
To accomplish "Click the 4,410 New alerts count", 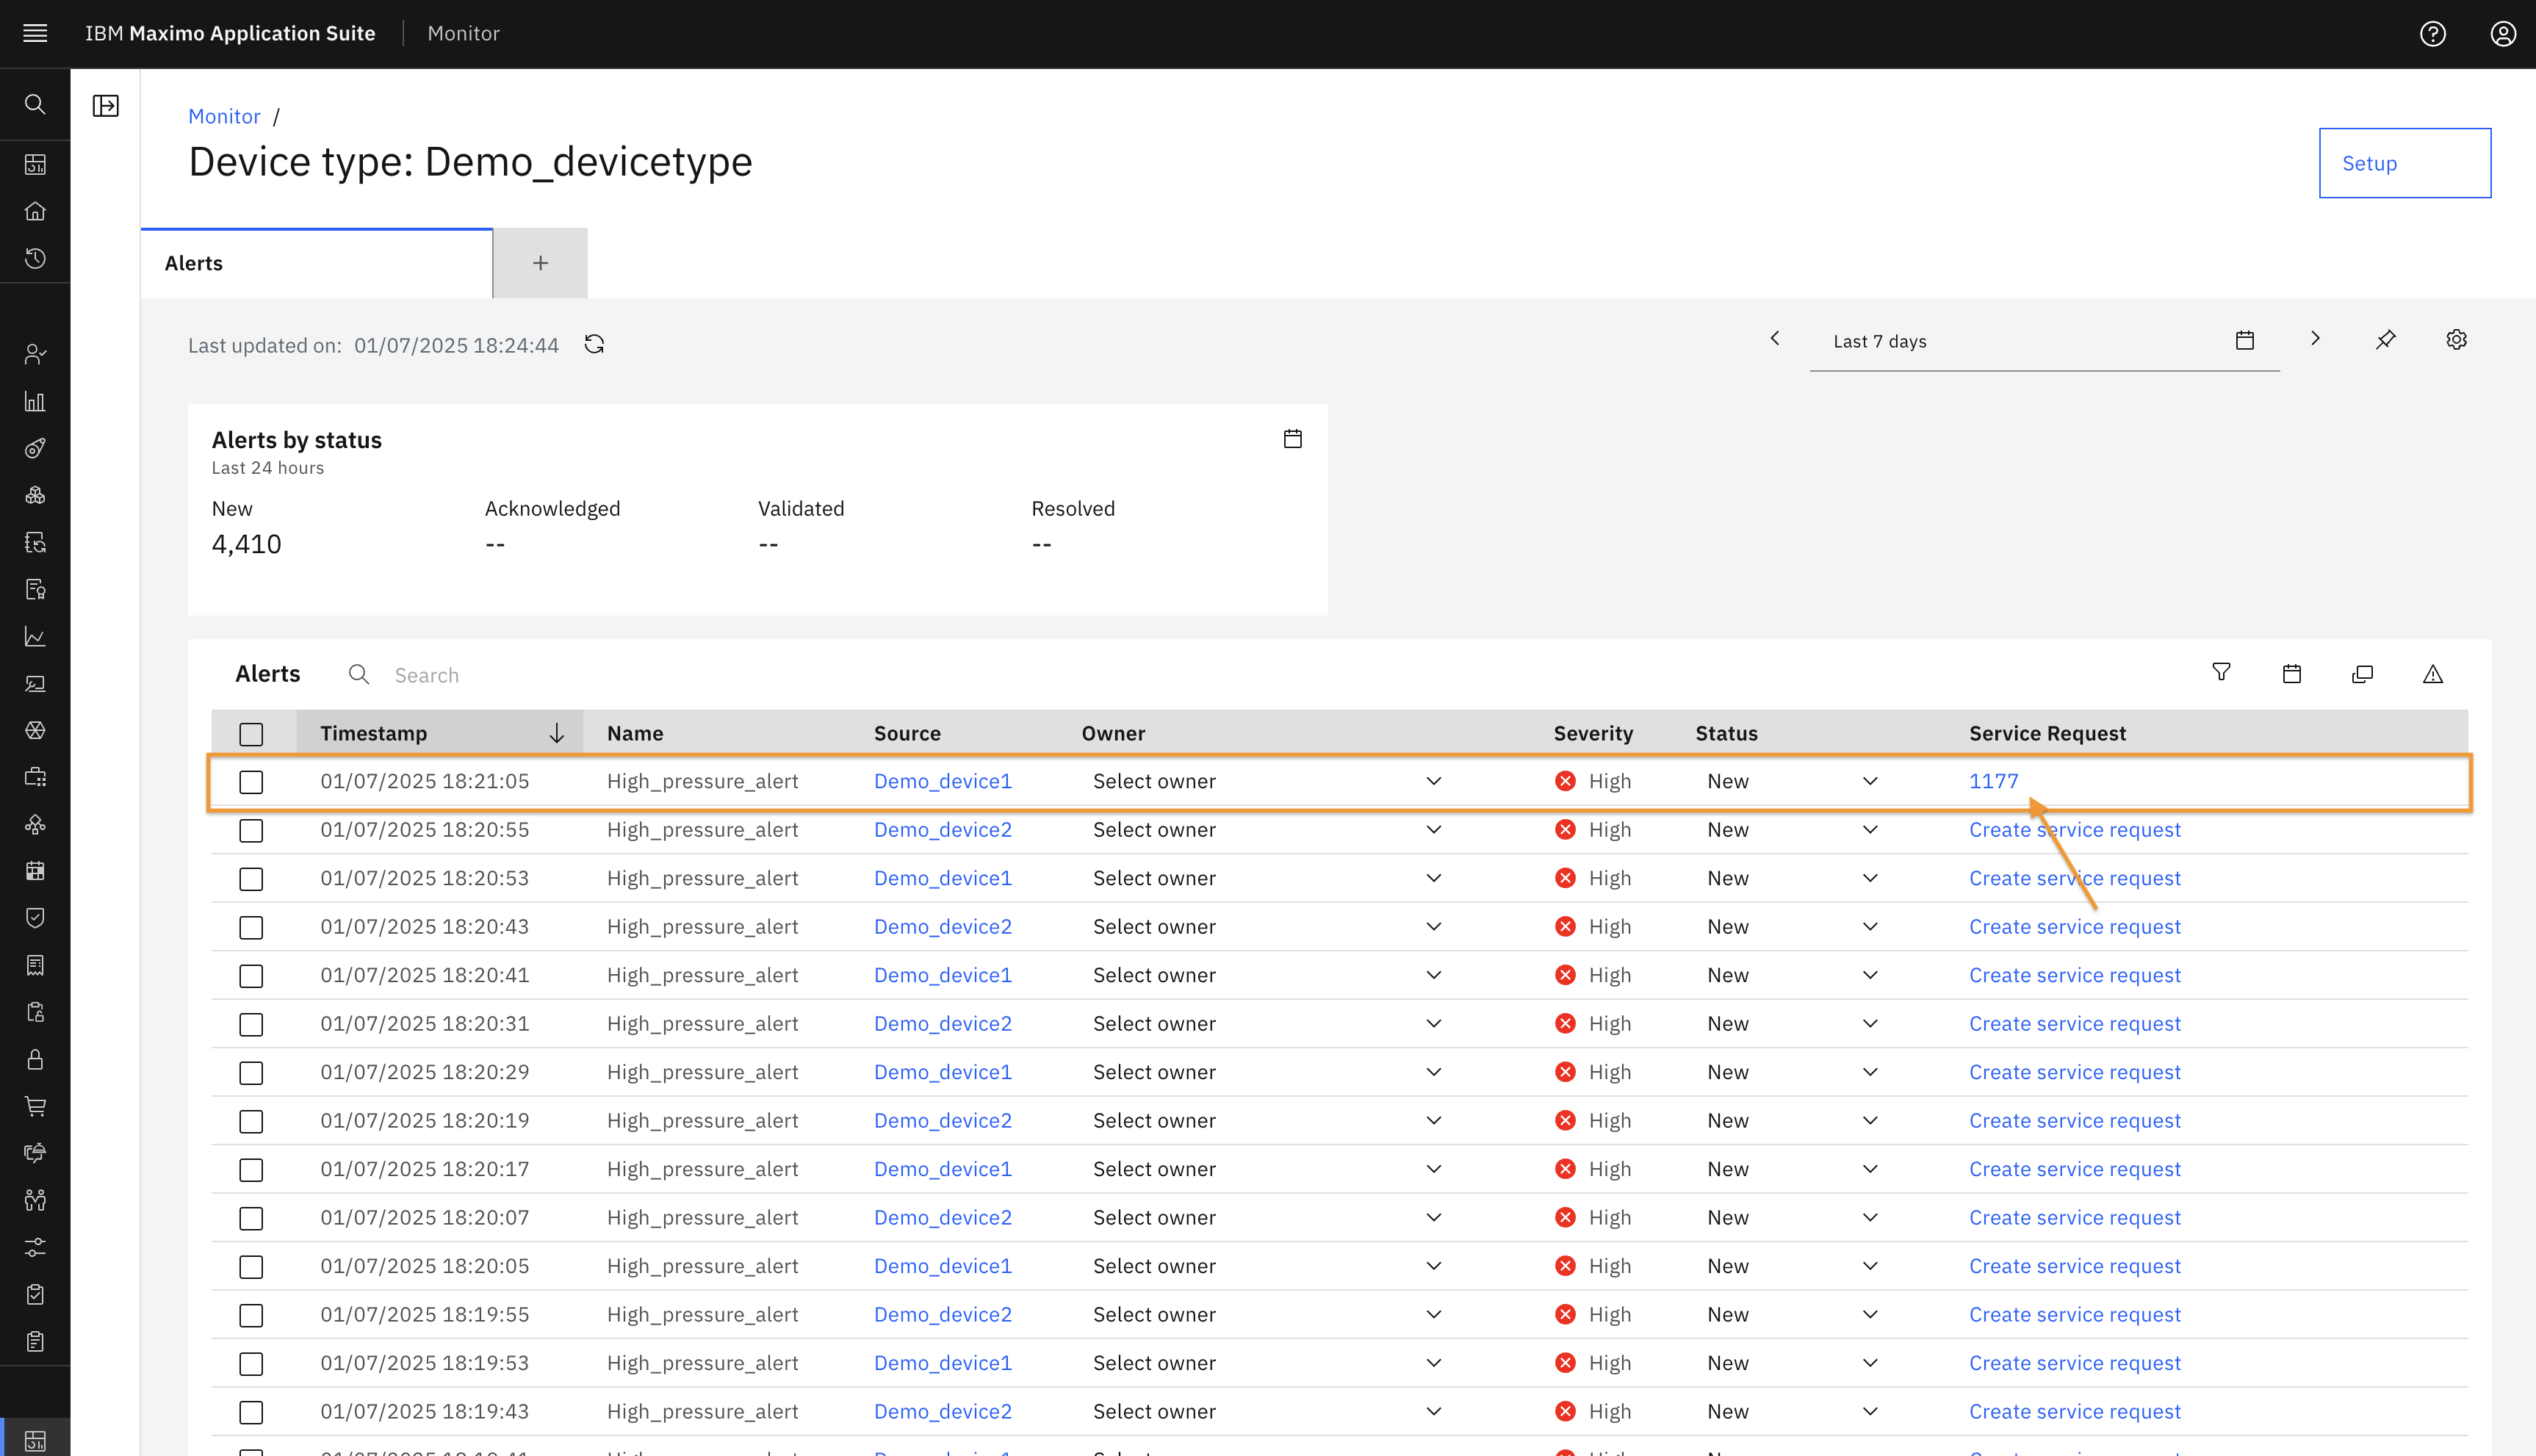I will [x=246, y=544].
